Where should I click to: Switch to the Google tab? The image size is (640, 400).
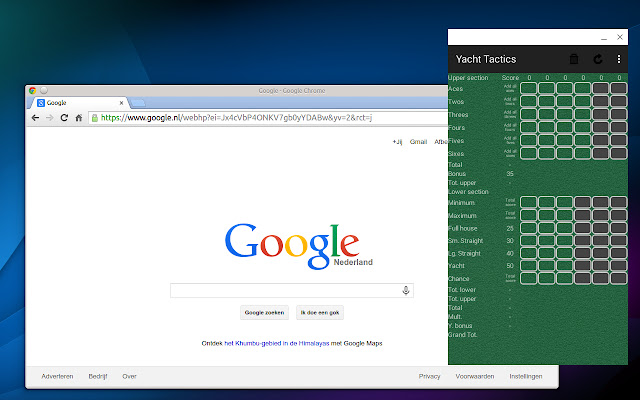[x=78, y=103]
